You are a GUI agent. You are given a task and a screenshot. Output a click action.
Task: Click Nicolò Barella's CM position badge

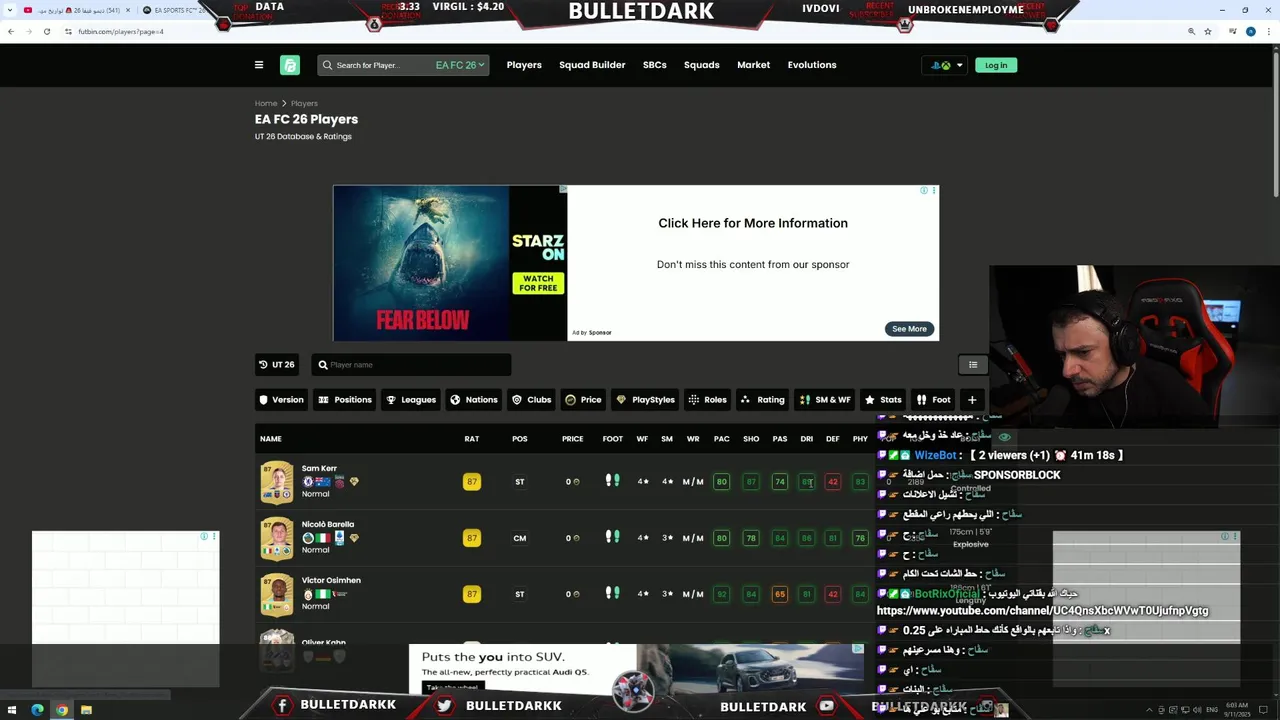click(520, 538)
